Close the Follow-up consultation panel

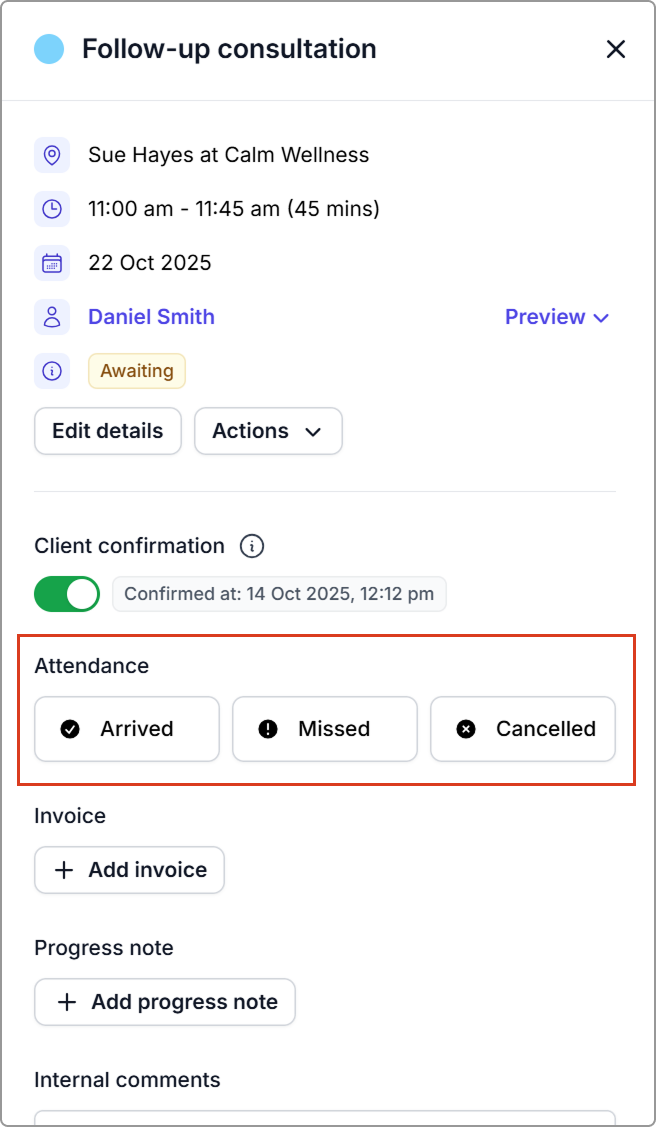pos(616,49)
